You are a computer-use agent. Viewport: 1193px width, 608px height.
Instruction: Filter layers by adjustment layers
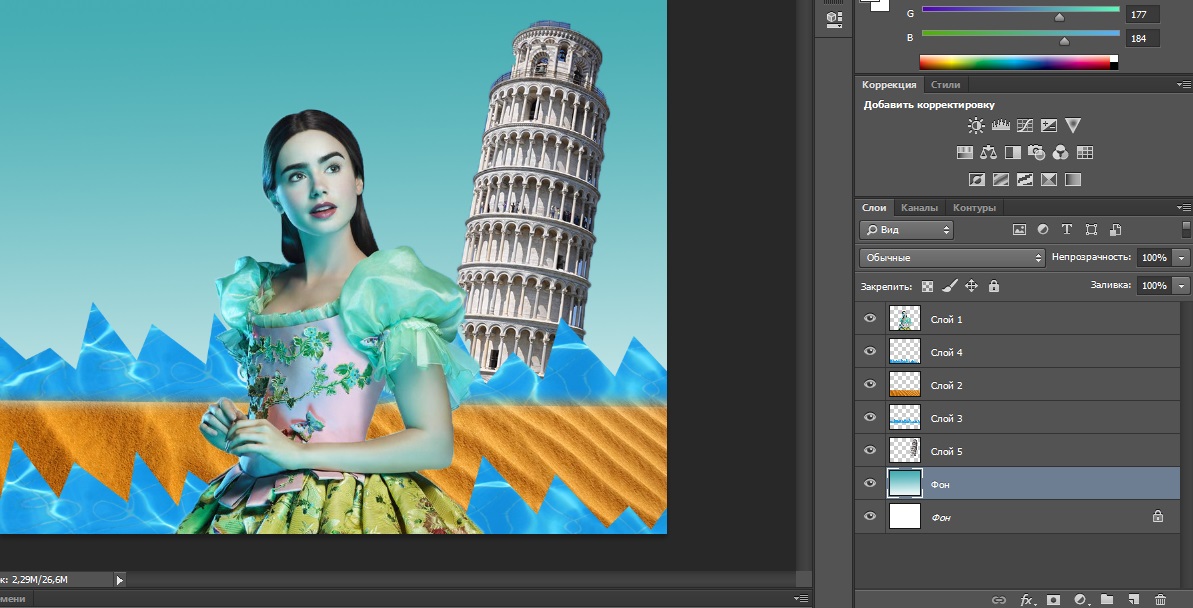[x=1043, y=229]
